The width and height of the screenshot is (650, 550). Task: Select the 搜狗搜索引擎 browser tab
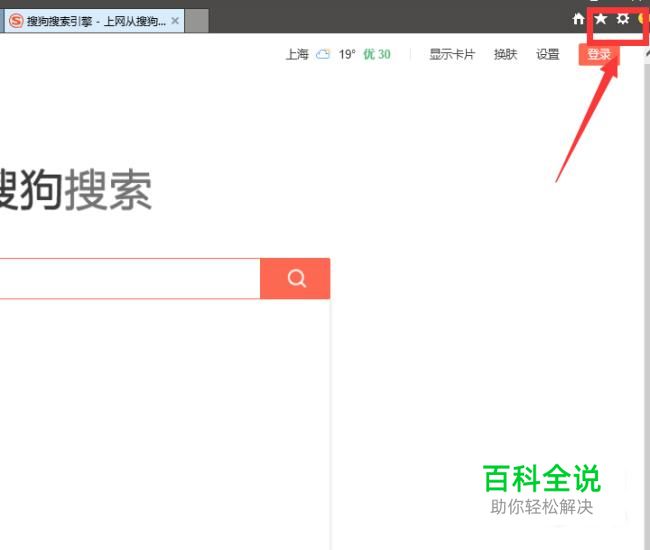[94, 21]
